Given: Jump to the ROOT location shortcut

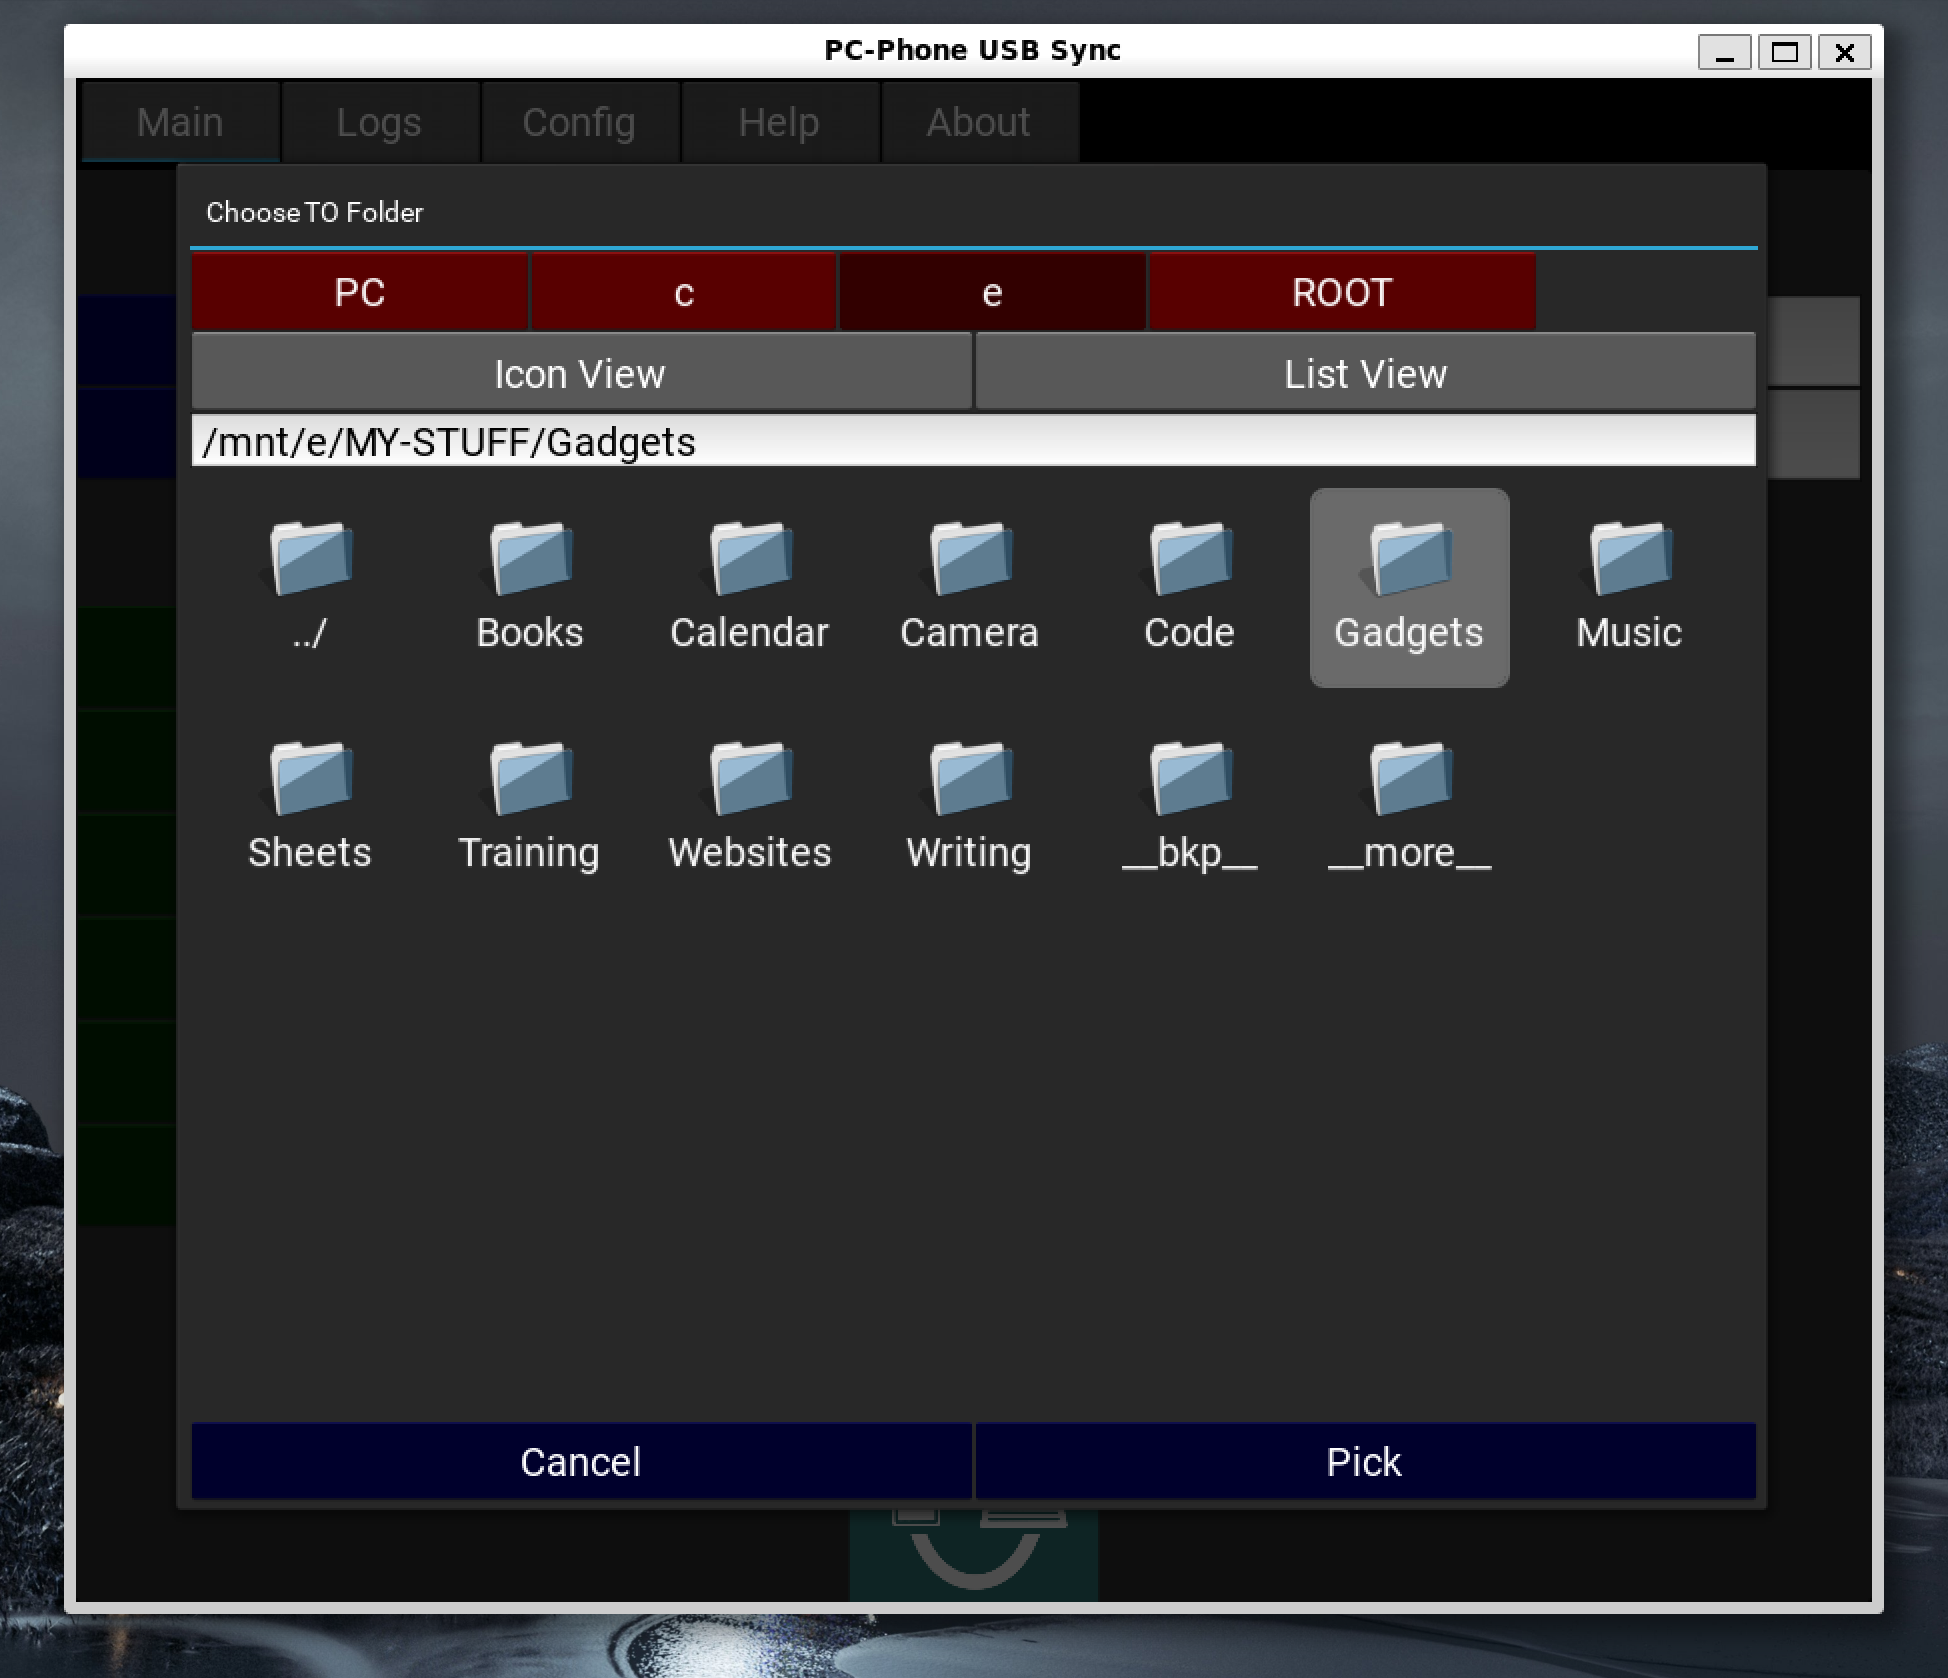Looking at the screenshot, I should 1341,292.
